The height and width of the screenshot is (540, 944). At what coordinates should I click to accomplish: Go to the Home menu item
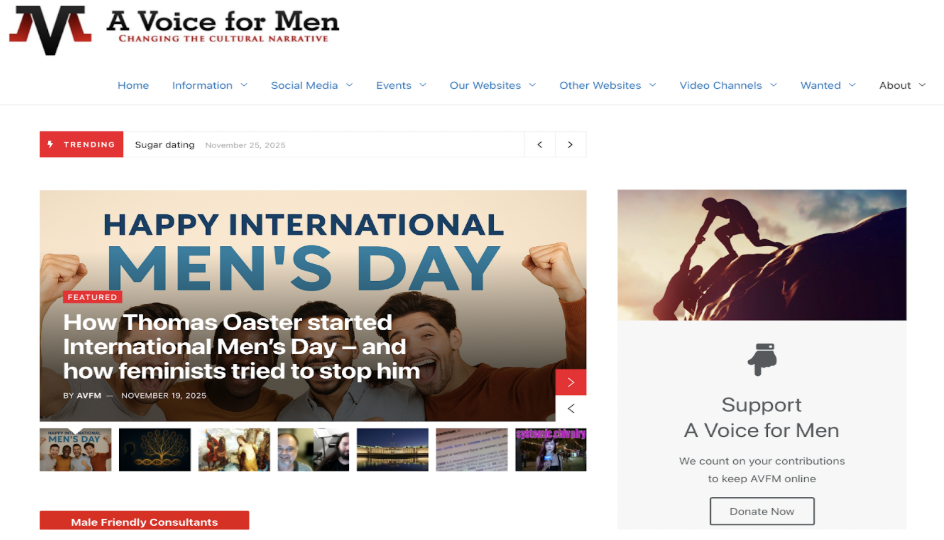click(133, 86)
